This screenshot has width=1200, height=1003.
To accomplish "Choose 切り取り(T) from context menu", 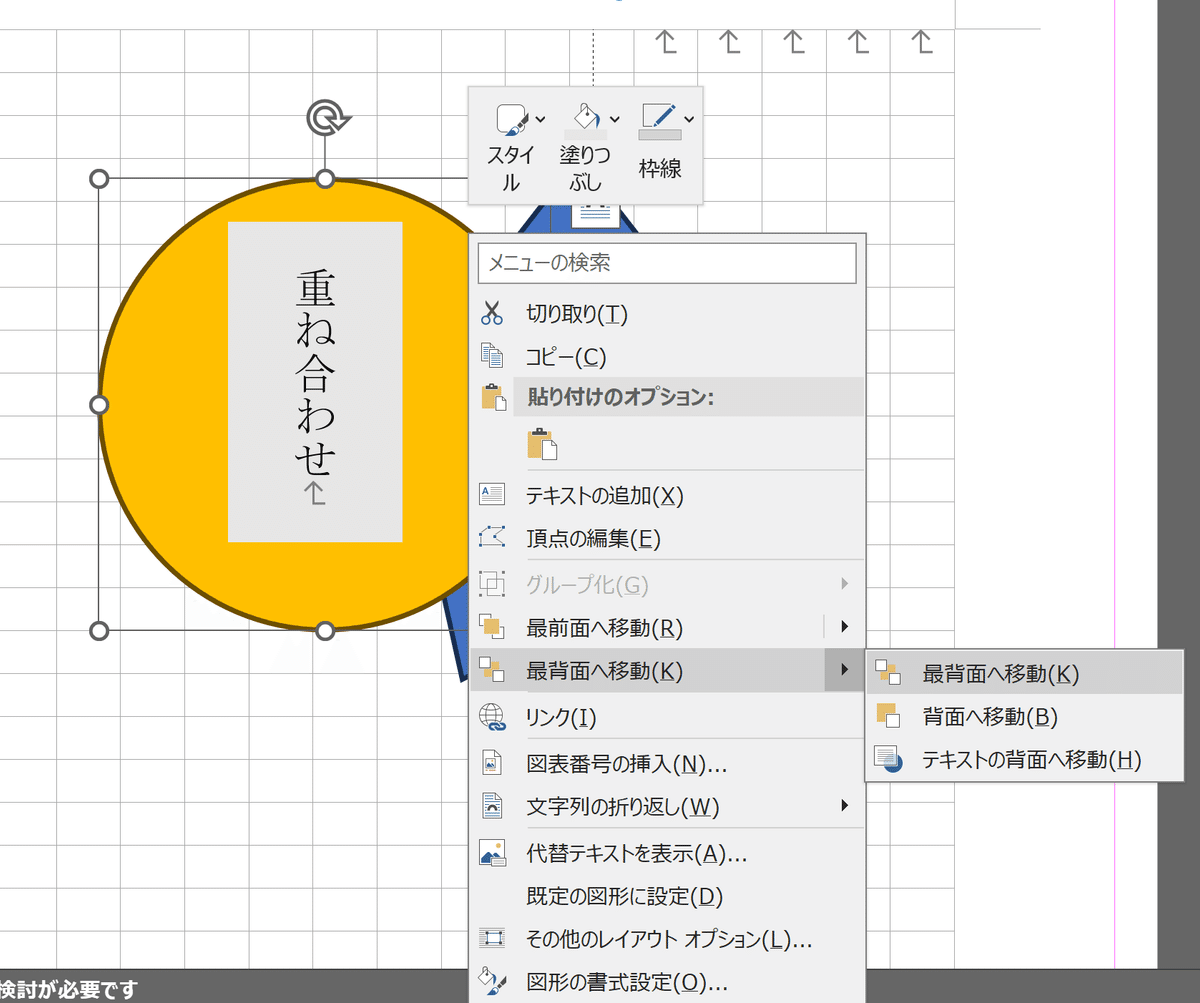I will 667,314.
